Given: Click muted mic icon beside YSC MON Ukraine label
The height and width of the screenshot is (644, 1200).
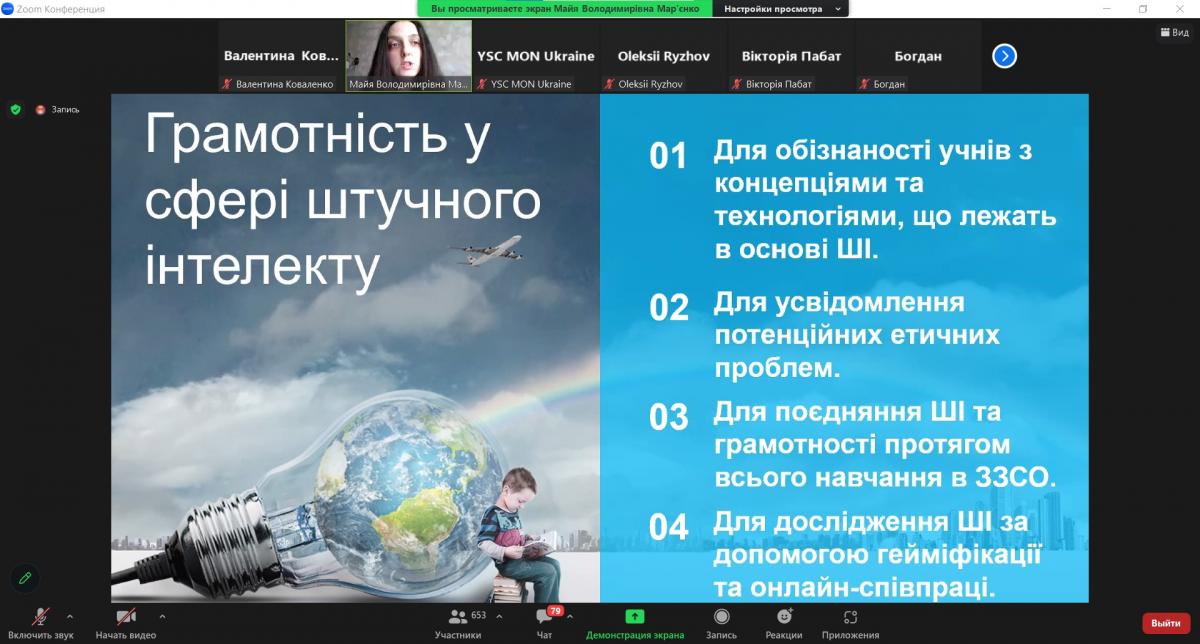Looking at the screenshot, I should pyautogui.click(x=482, y=85).
